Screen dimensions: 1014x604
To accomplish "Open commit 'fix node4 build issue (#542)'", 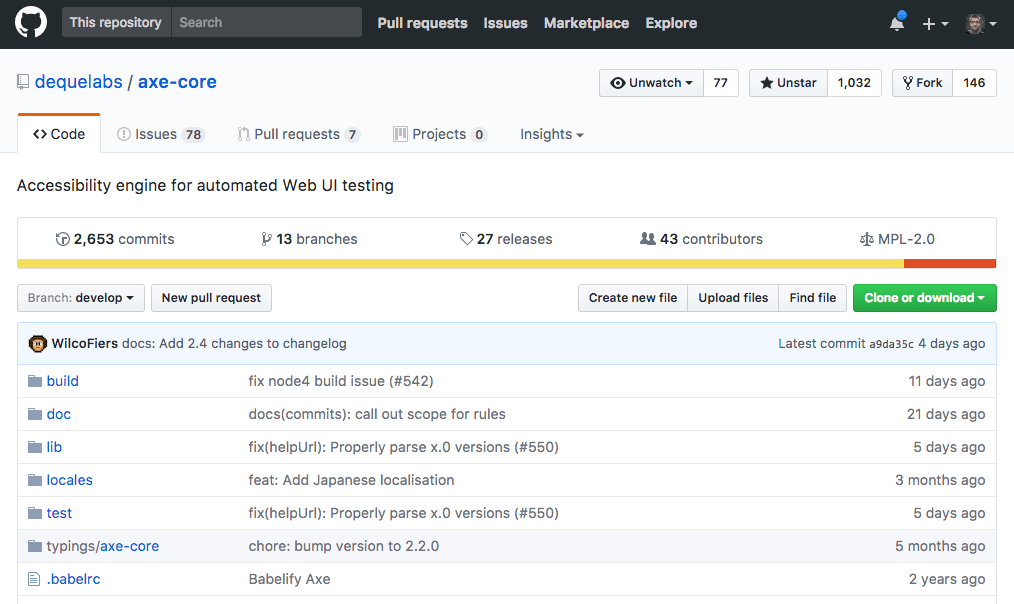I will [x=341, y=381].
